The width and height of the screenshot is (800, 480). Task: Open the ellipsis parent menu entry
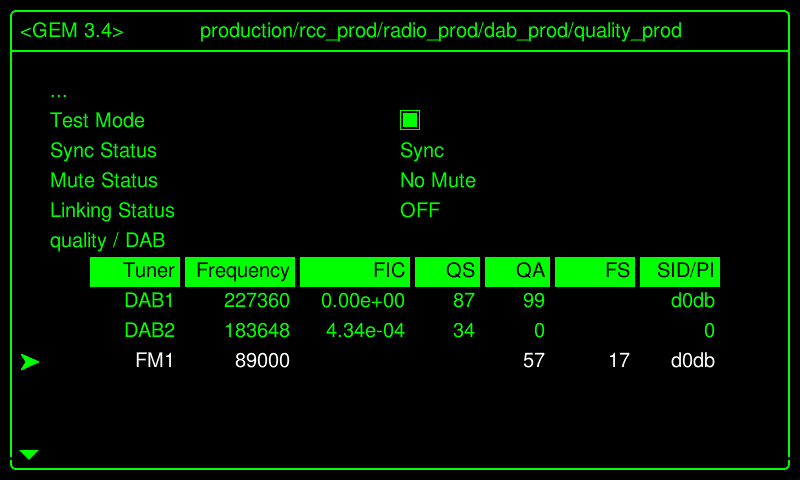pyautogui.click(x=58, y=92)
